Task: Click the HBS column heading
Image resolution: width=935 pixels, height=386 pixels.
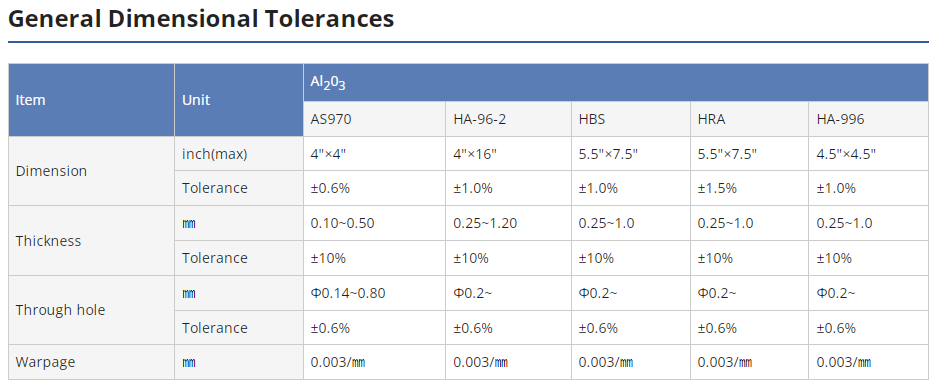Action: 631,119
